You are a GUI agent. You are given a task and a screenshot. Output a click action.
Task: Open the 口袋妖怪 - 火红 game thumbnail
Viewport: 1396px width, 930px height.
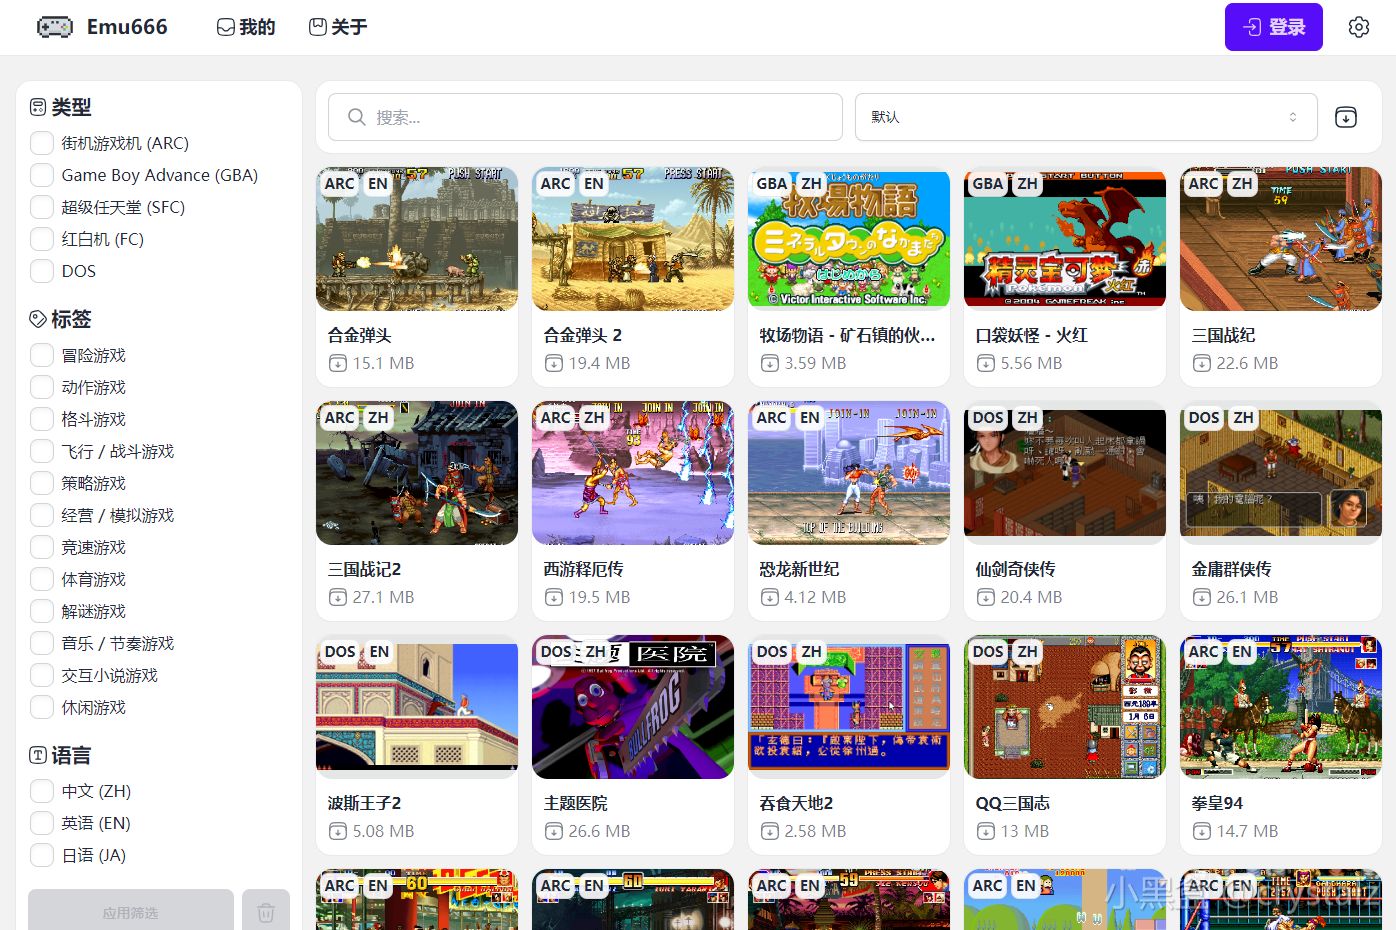[1065, 239]
